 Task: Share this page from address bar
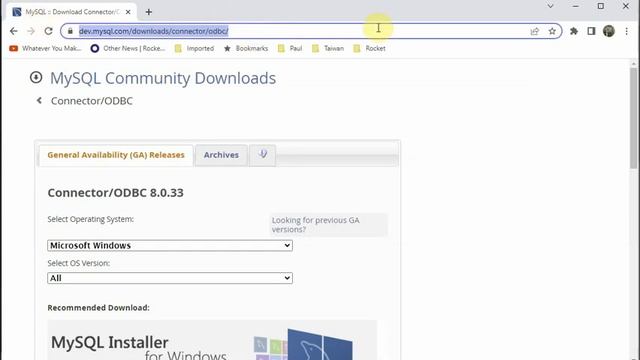click(x=535, y=31)
